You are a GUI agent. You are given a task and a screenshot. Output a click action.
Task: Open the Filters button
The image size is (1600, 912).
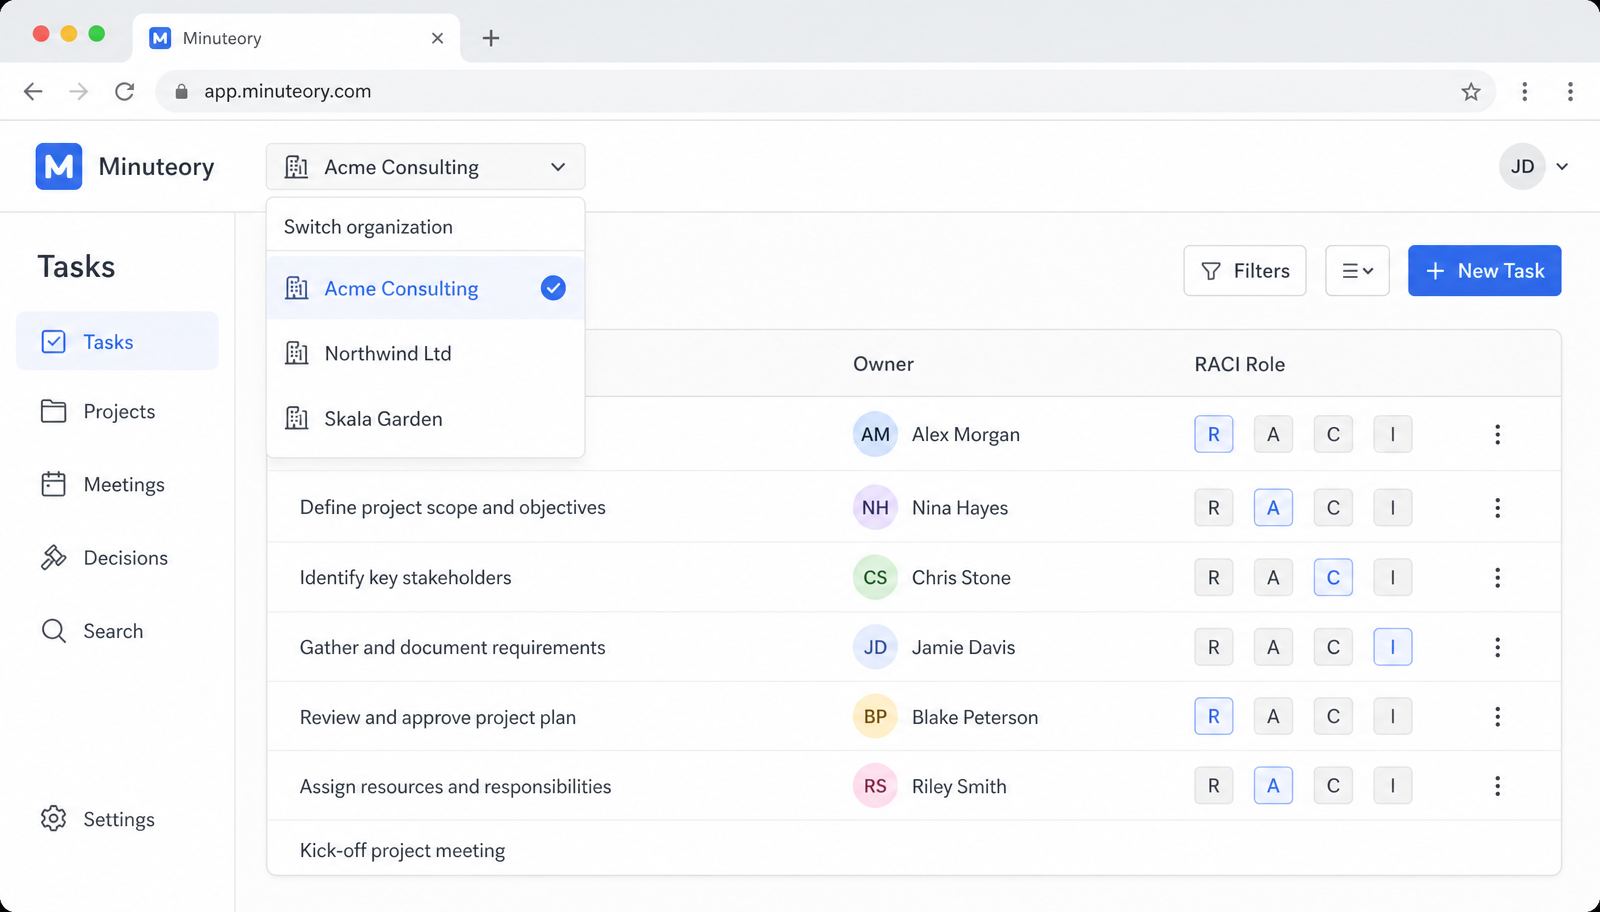coord(1245,270)
